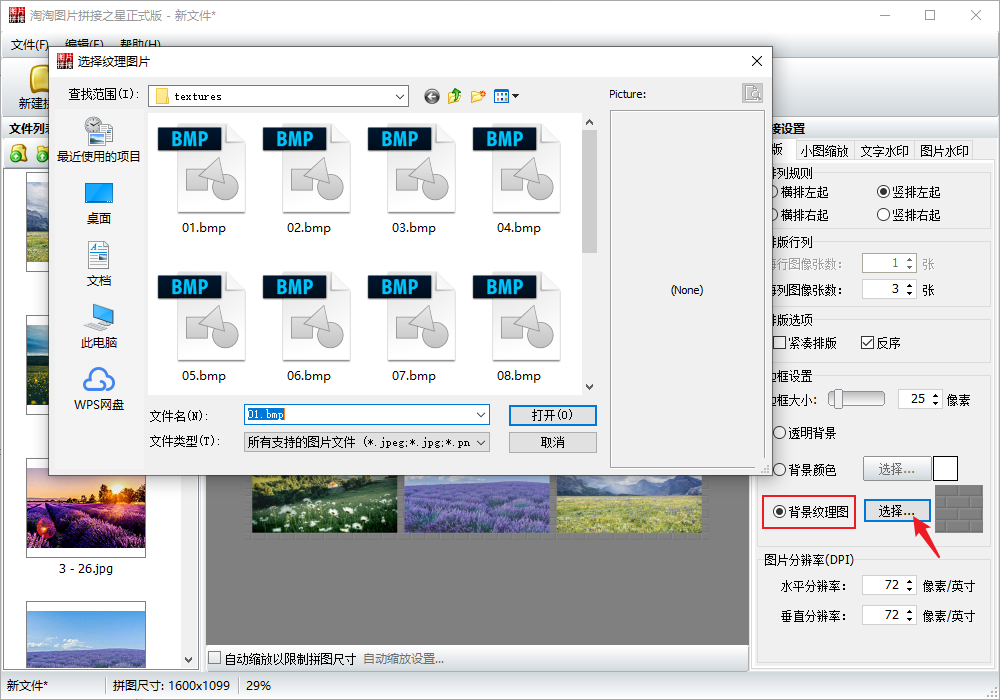Switch to the 文字水印 tab
The width and height of the screenshot is (1000, 700).
point(884,151)
